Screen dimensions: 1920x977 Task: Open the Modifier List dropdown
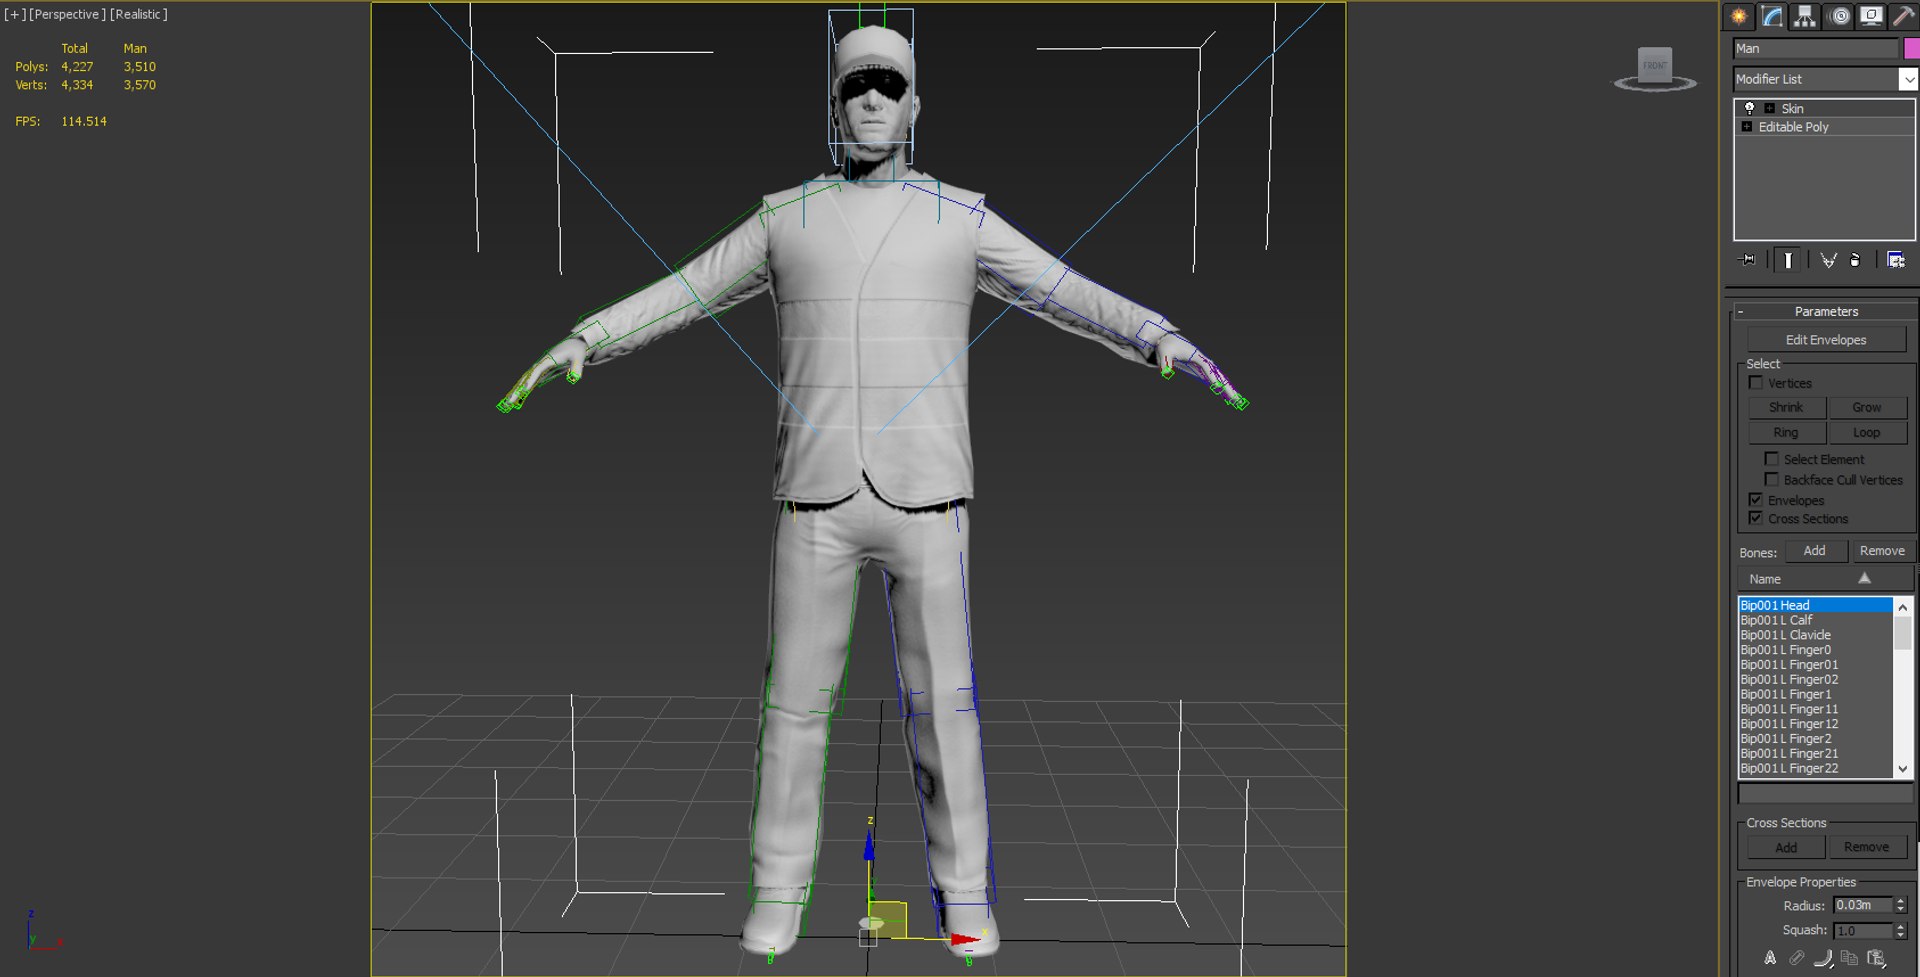(1908, 79)
